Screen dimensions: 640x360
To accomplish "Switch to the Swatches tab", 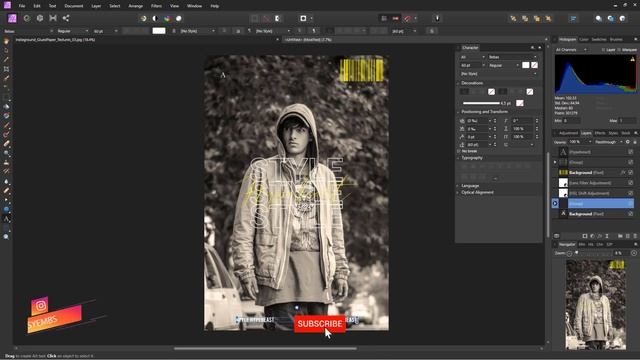I will (599, 40).
